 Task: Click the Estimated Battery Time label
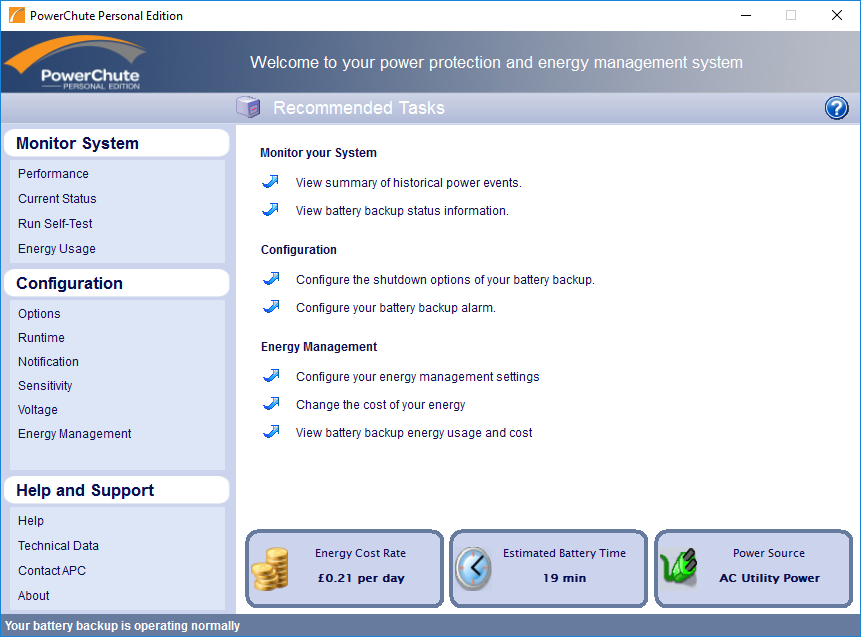(564, 553)
